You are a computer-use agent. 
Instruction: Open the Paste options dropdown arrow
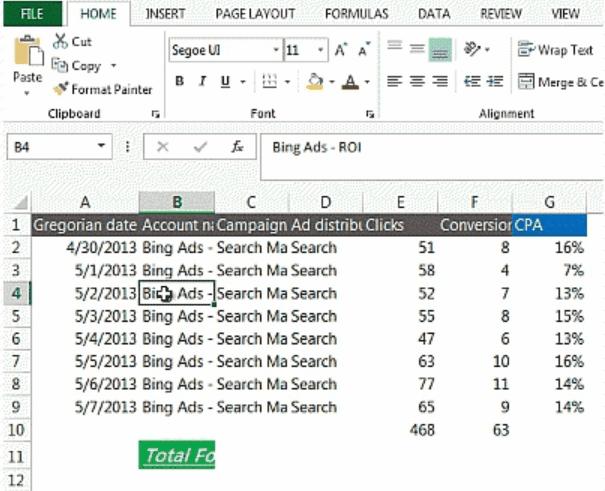click(x=27, y=93)
